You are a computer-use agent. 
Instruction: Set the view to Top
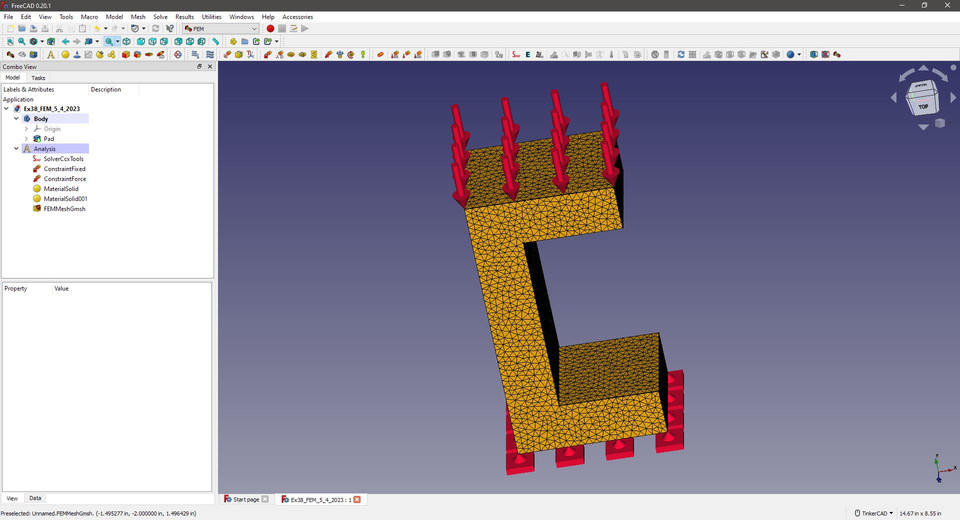[152, 41]
